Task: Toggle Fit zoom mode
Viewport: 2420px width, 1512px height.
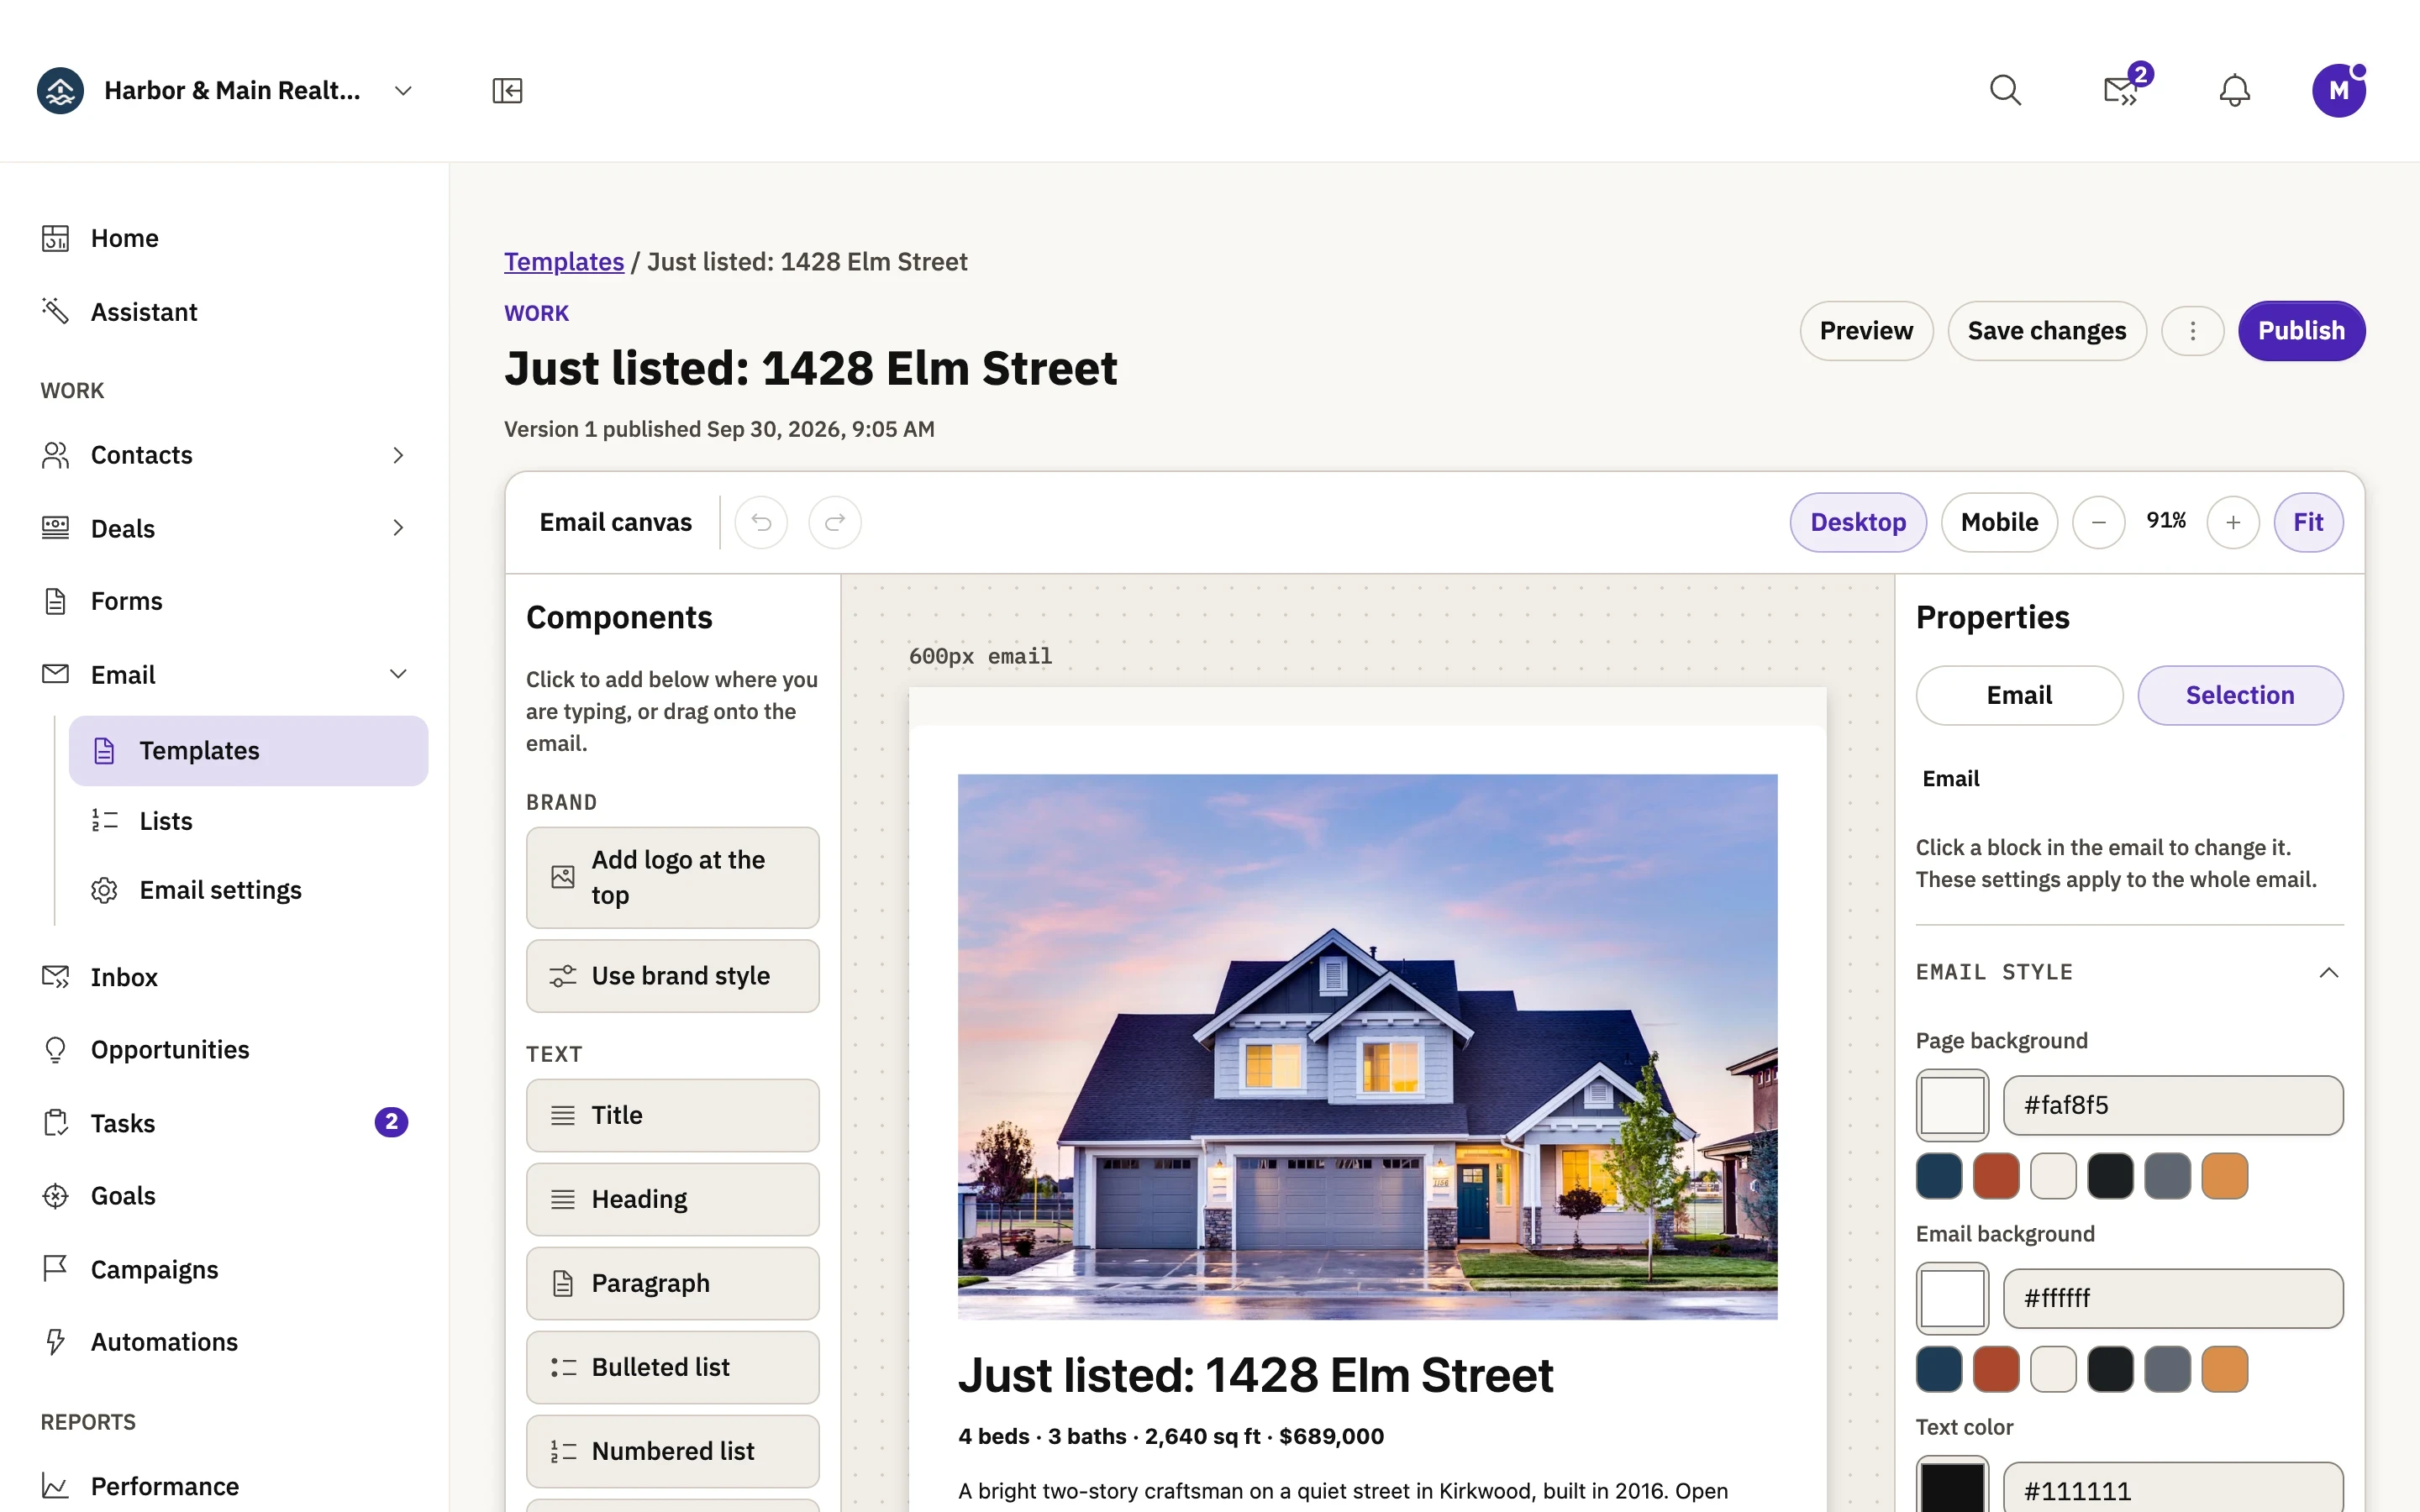Action: pyautogui.click(x=2308, y=522)
